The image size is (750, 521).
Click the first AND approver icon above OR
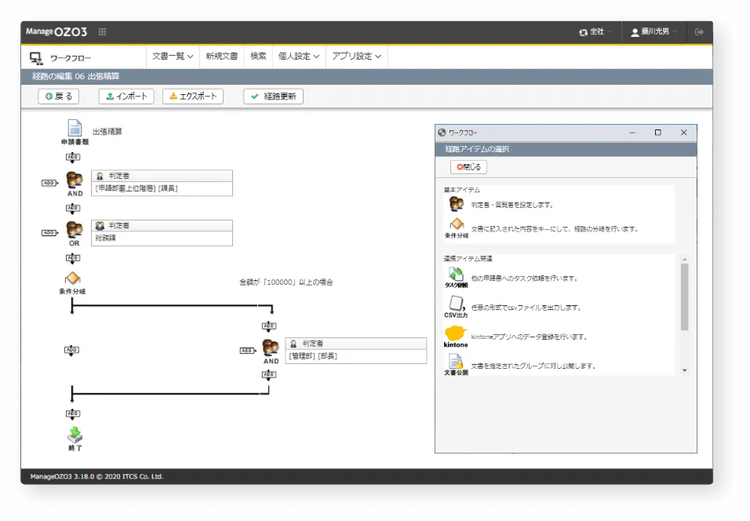[x=75, y=180]
